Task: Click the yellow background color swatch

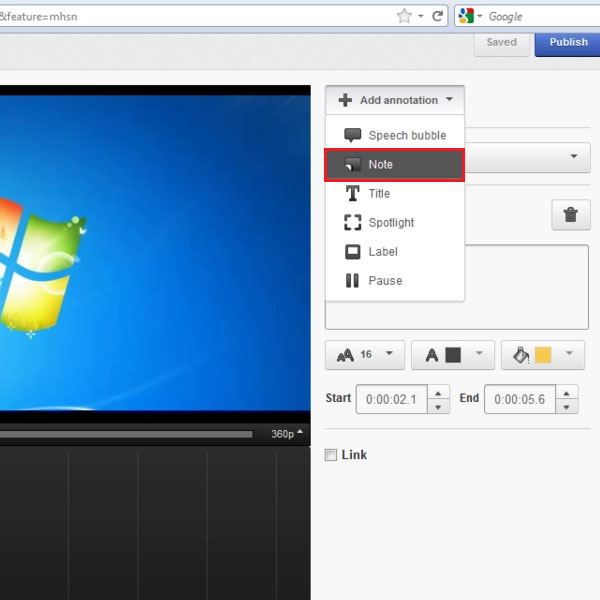Action: (543, 355)
